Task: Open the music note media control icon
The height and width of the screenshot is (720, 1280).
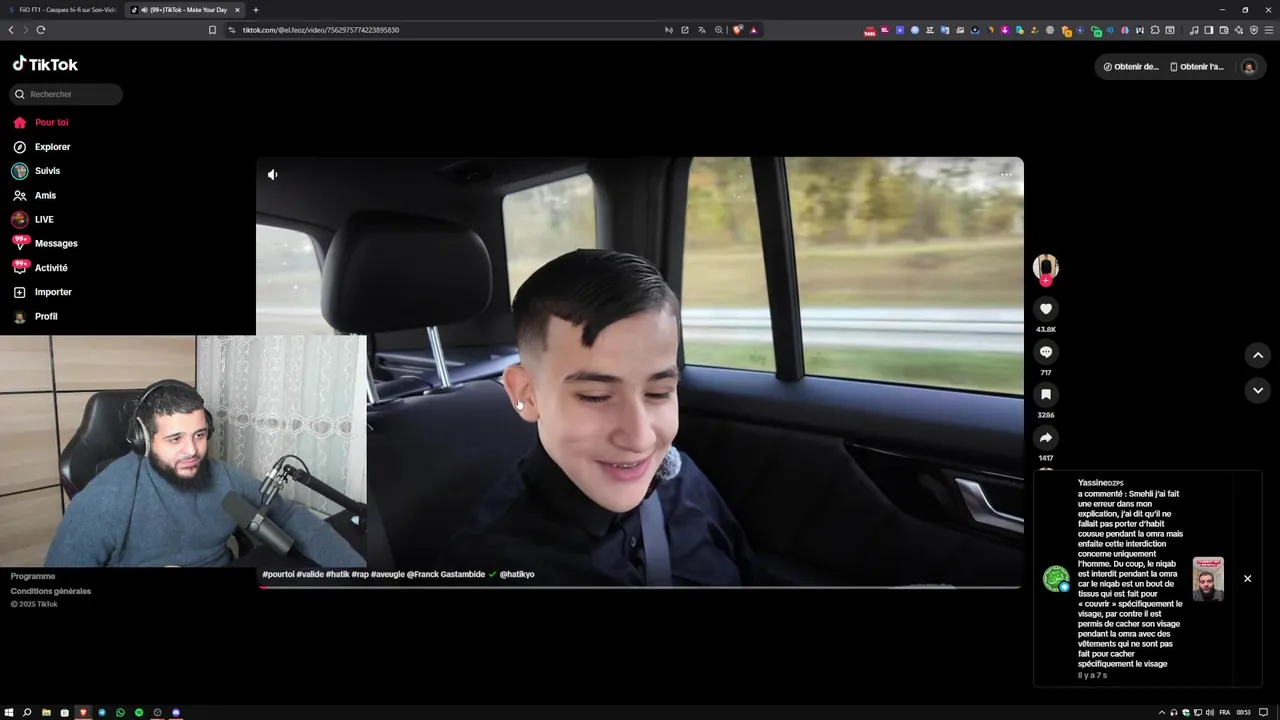Action: coord(1194,30)
